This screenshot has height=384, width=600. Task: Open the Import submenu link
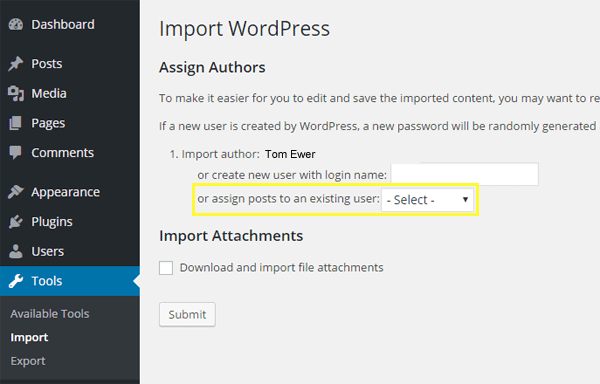point(29,338)
